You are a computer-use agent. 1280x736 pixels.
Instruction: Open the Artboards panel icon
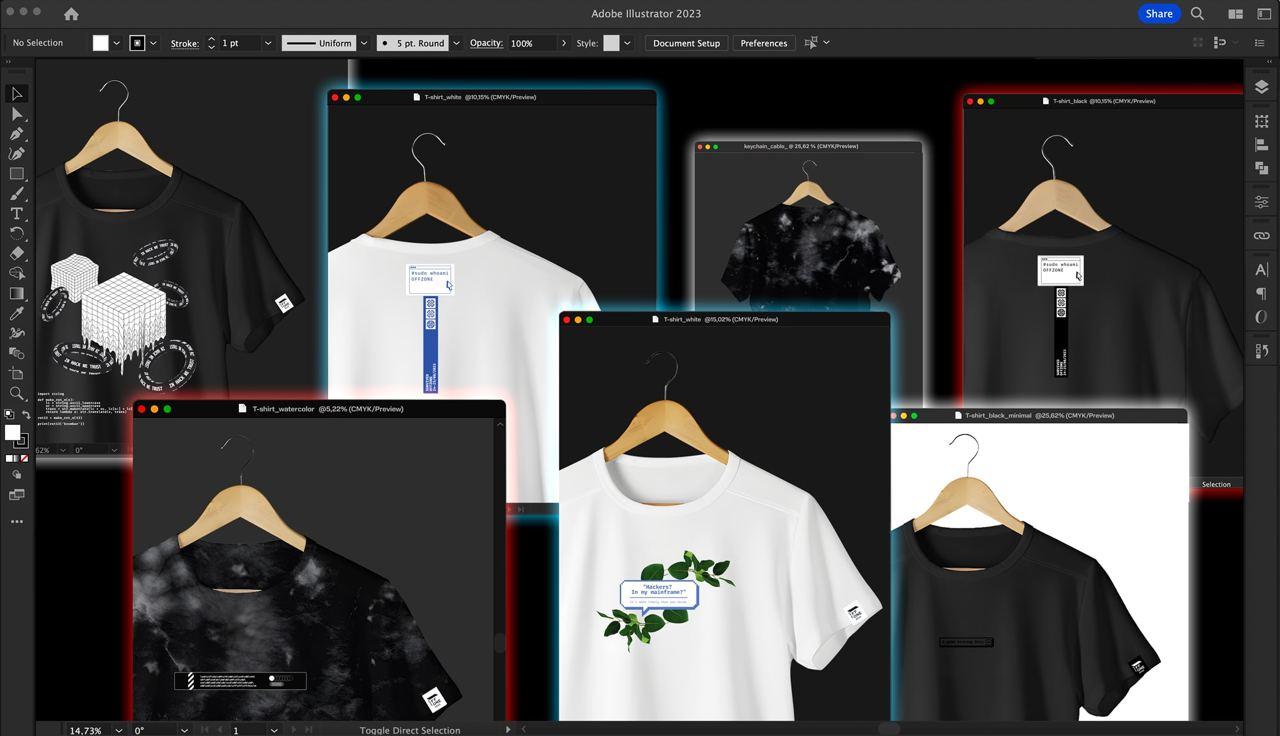(x=1261, y=121)
